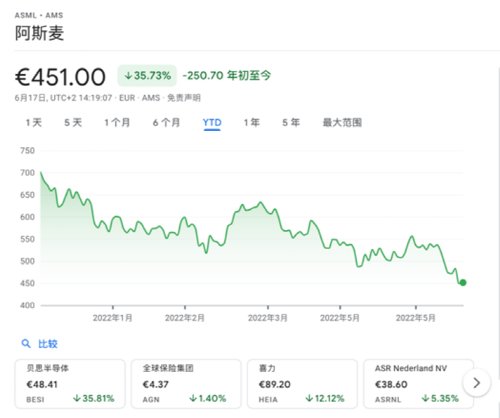Click the next arrow chevron on stock cards
Viewport: 500px width, 418px height.
(x=477, y=383)
